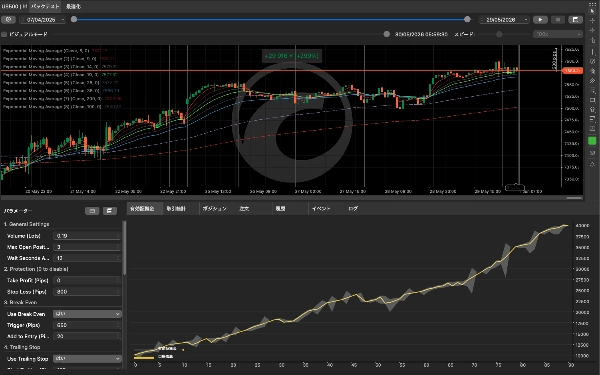The image size is (600, 375).
Task: Click the first Exponential Moving Average legend row
Action: click(x=55, y=51)
